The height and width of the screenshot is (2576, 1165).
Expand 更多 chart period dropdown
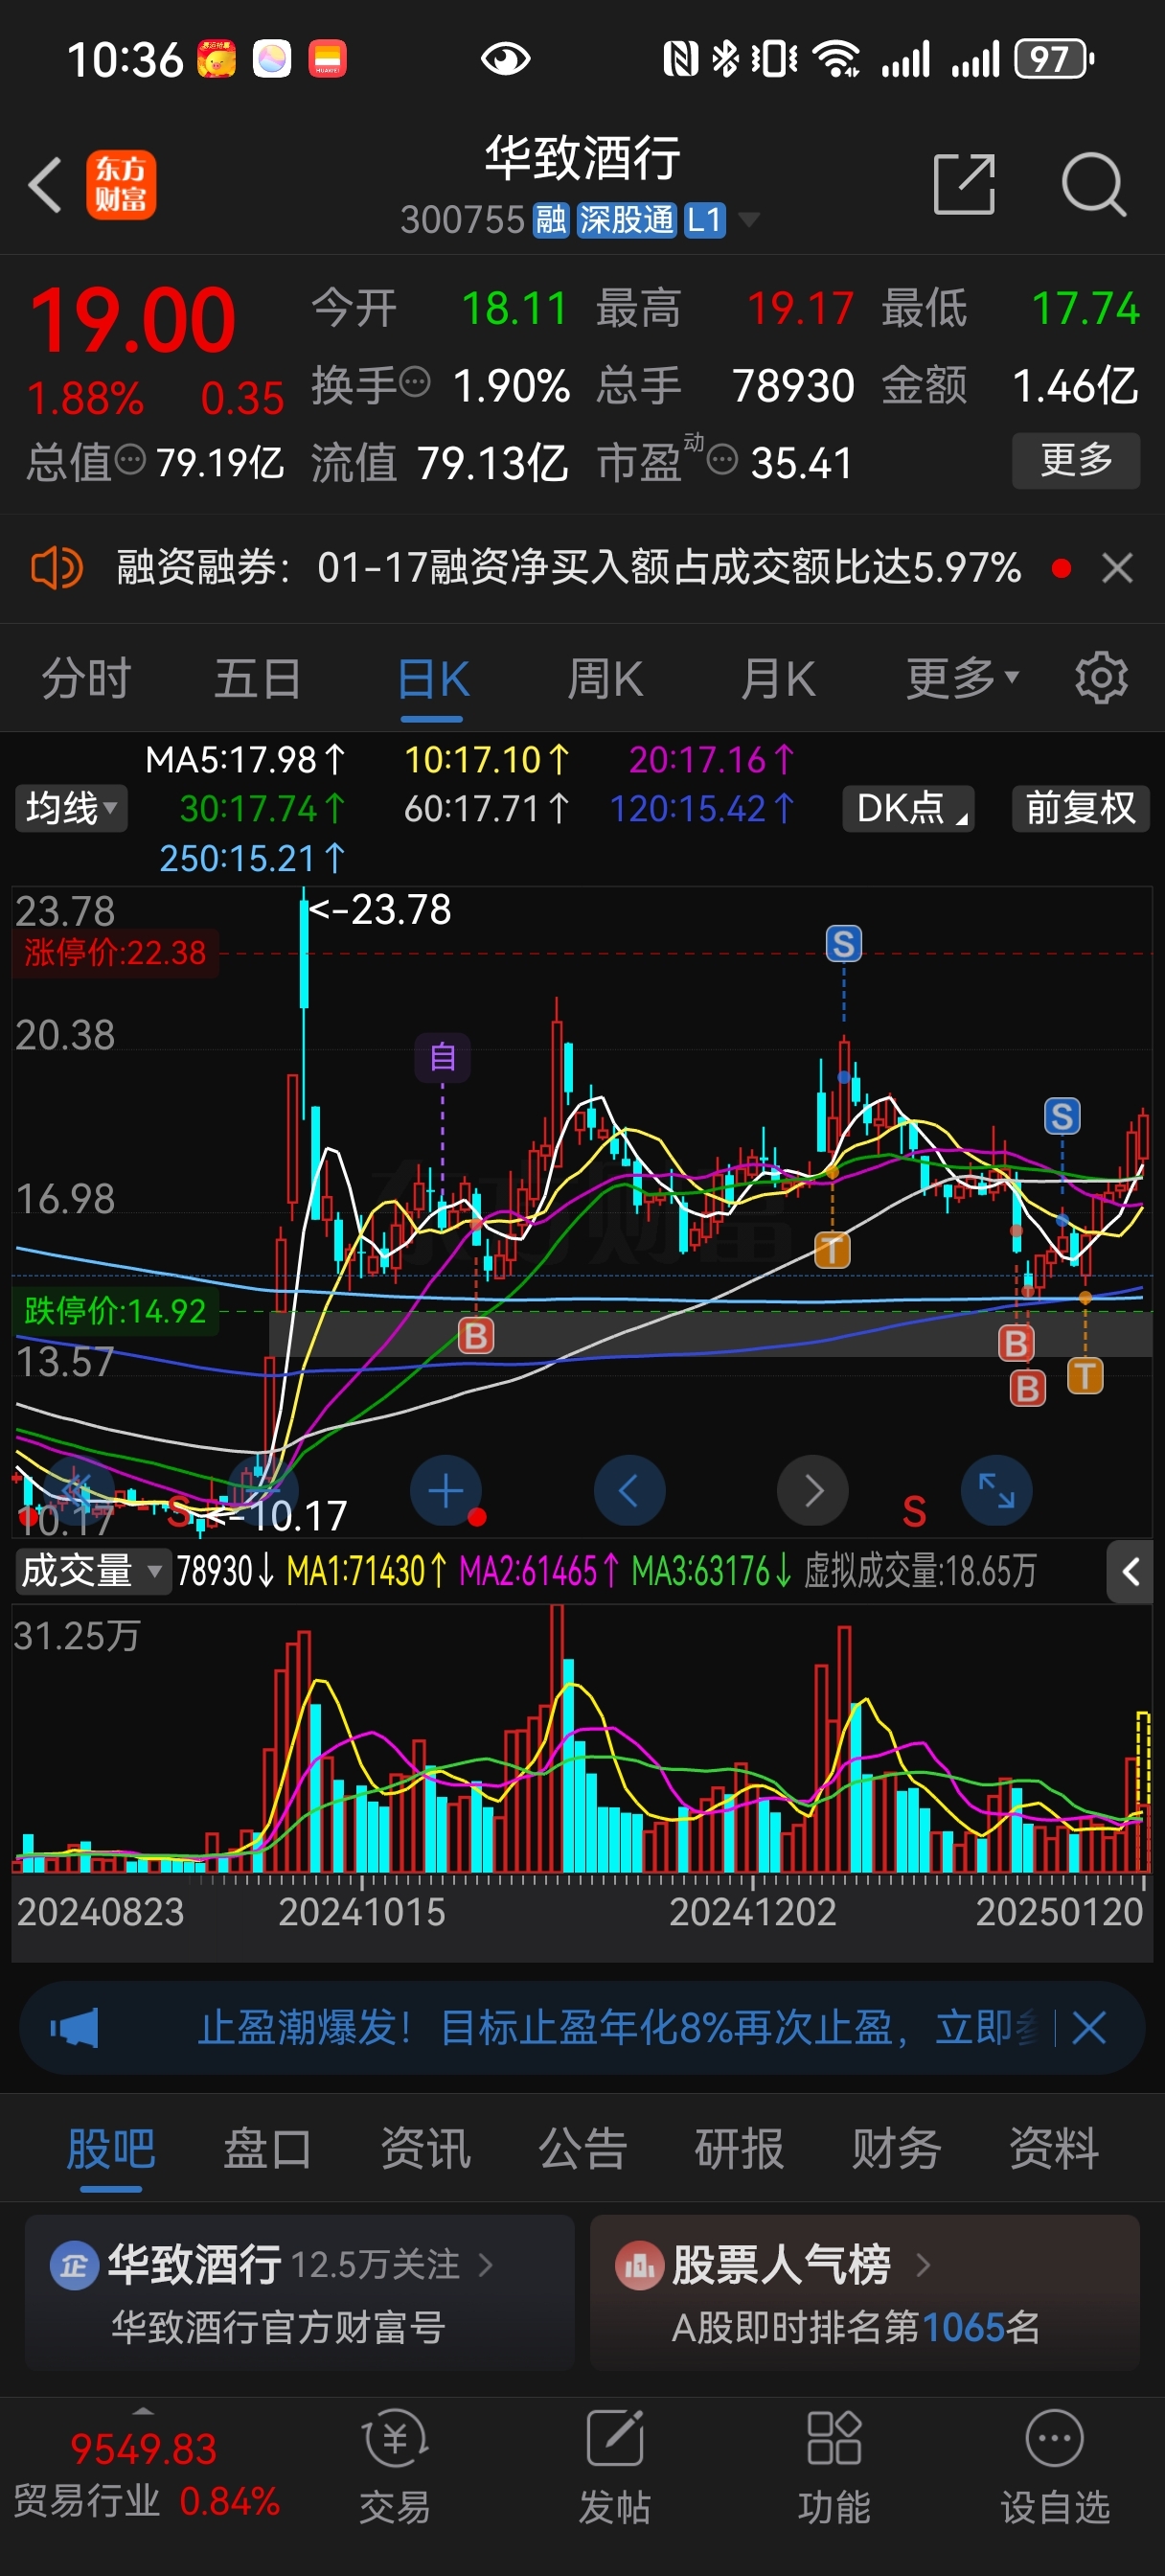tap(963, 679)
